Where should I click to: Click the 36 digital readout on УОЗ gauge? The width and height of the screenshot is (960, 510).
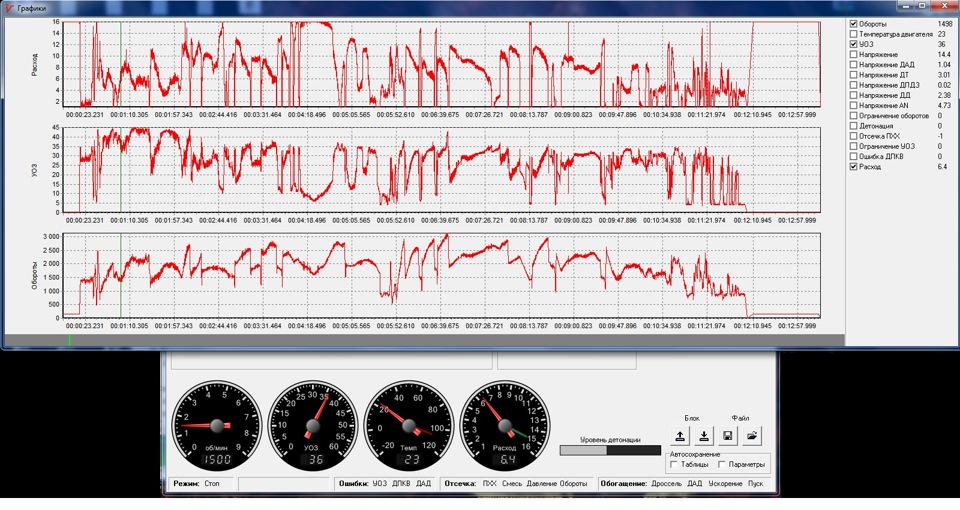point(315,460)
